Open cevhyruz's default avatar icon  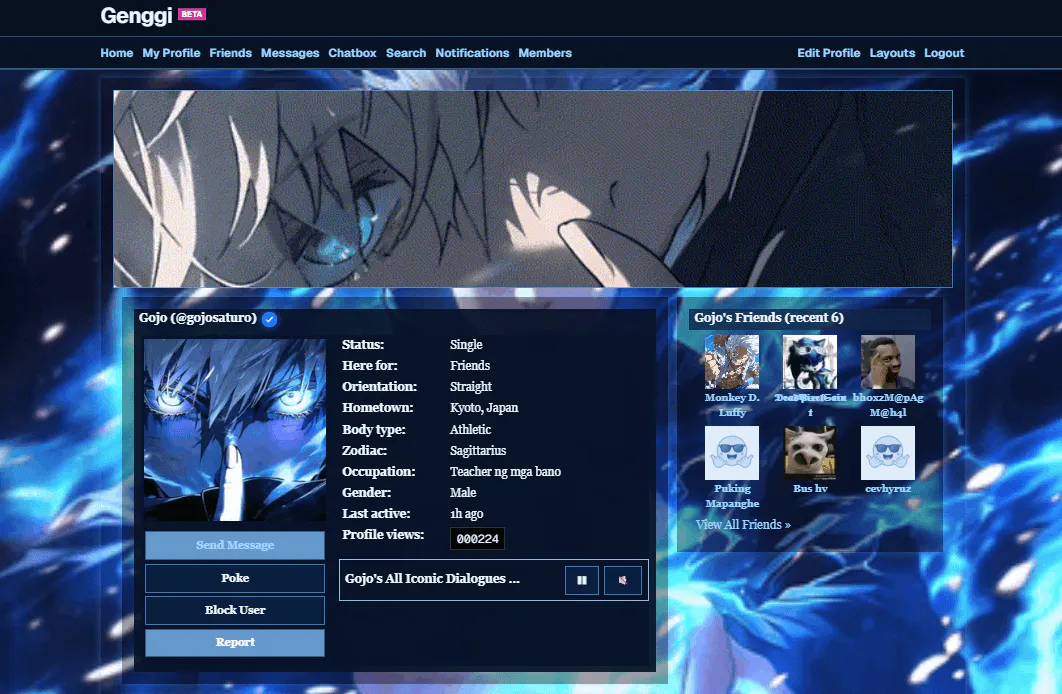[888, 453]
